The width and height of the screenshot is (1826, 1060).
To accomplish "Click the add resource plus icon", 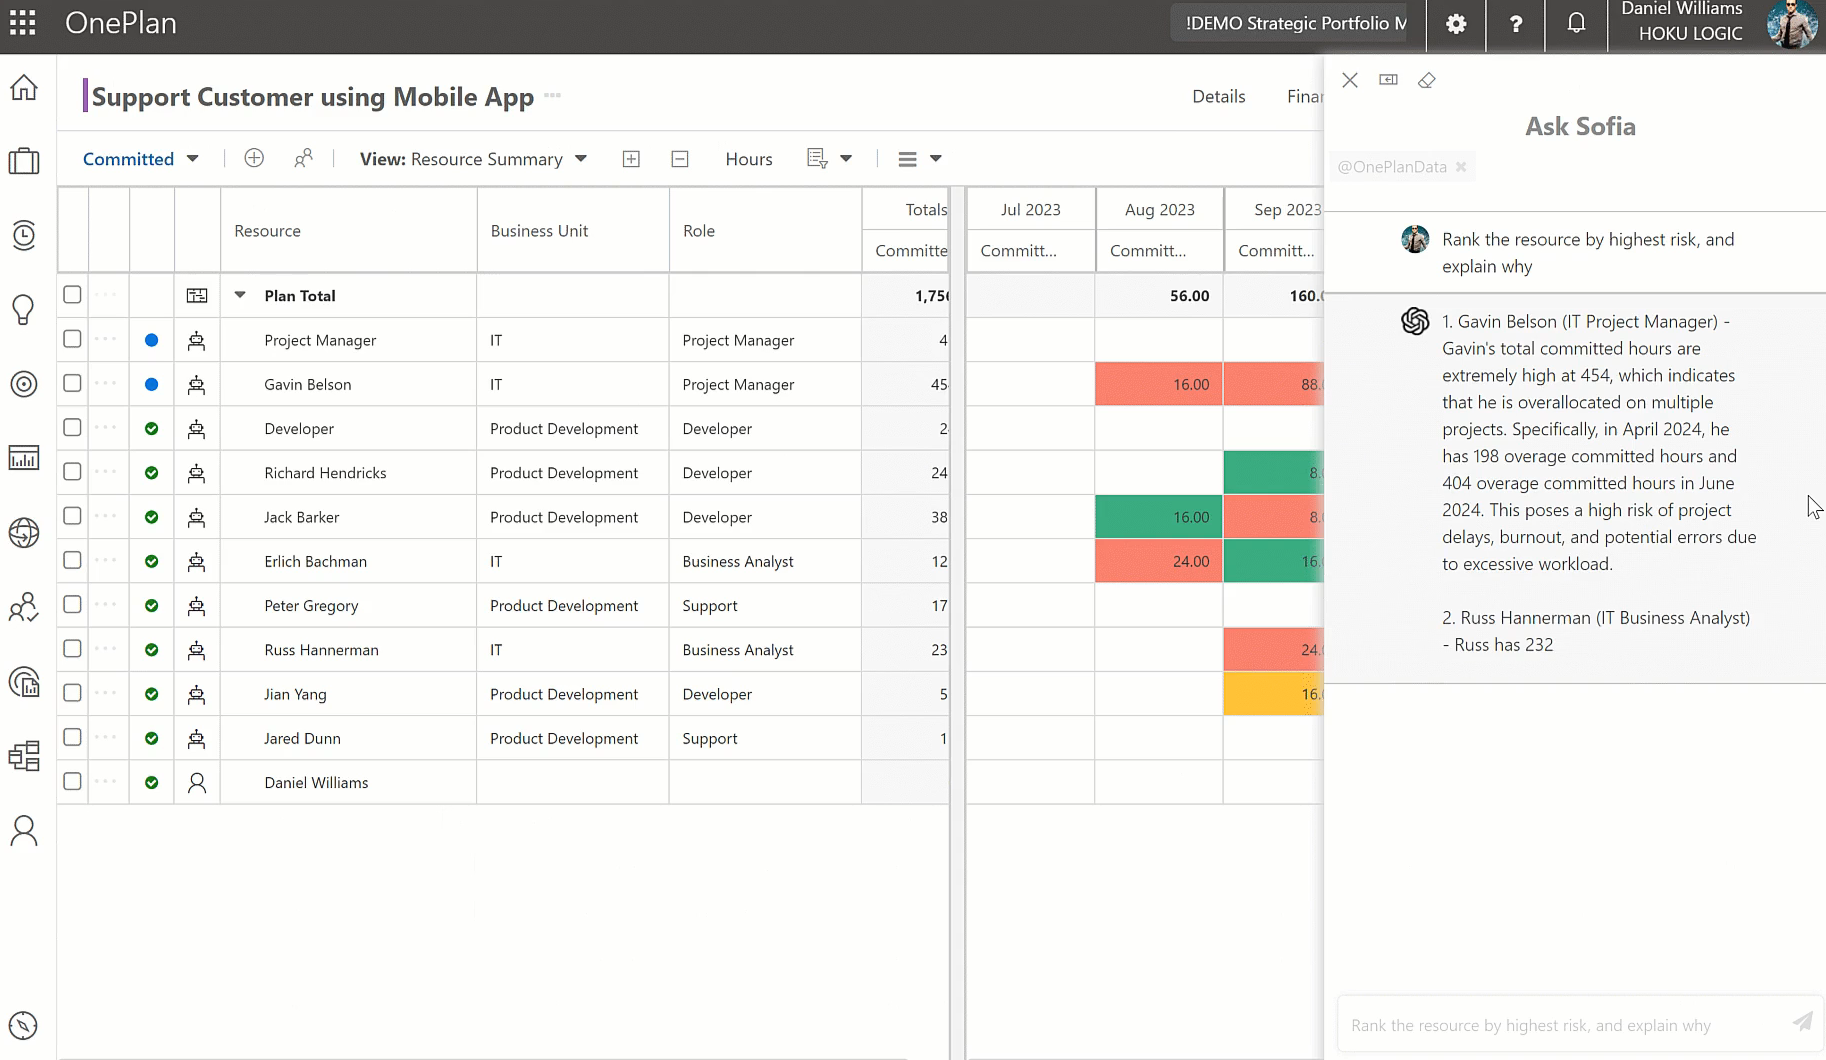I will 254,158.
